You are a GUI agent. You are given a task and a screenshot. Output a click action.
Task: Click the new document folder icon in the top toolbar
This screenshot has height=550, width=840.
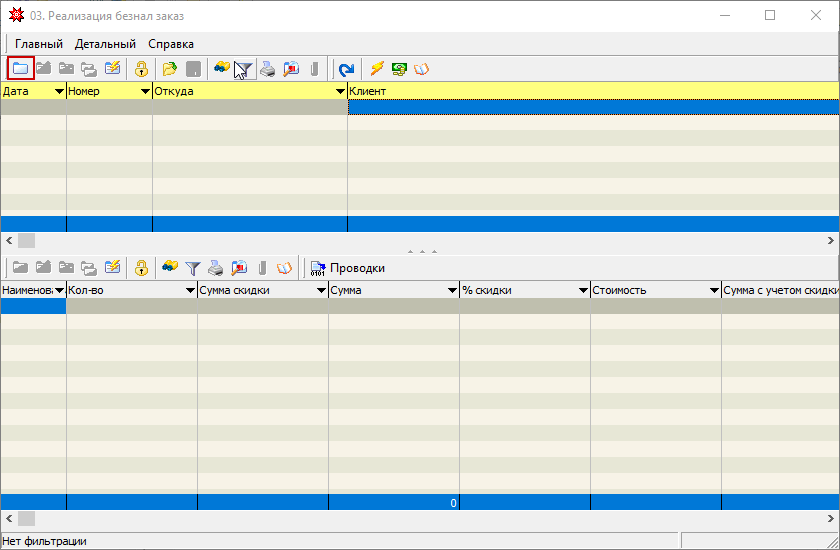20,69
